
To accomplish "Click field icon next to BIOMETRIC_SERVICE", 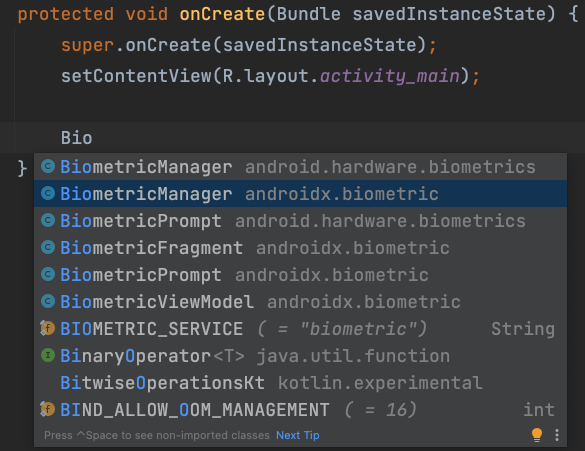I will (x=47, y=328).
